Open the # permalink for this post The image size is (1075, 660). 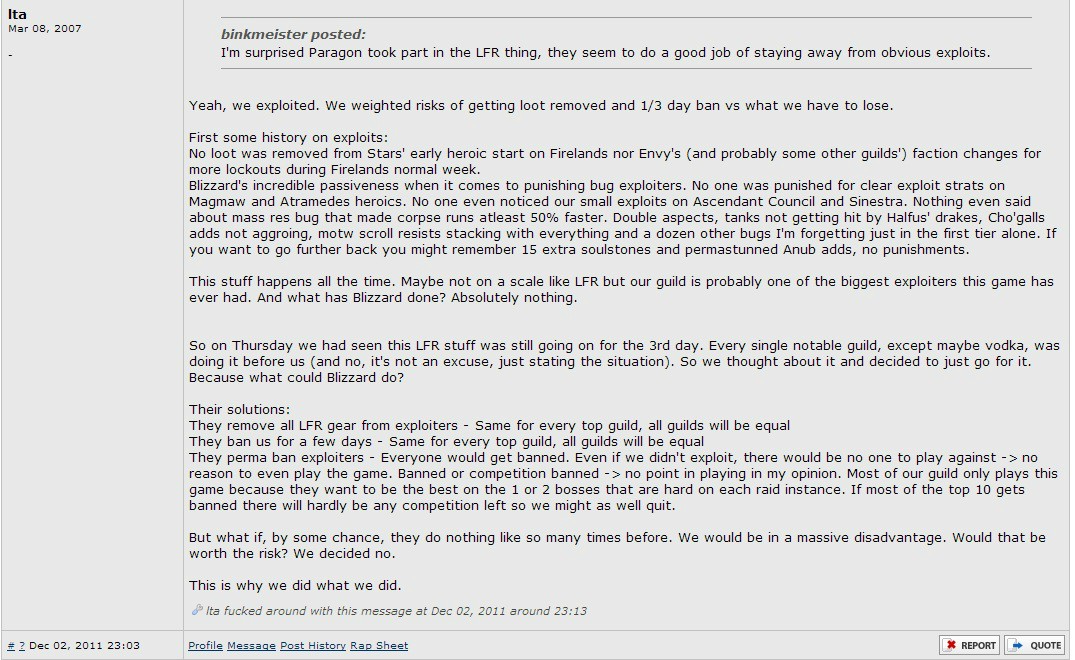11,646
